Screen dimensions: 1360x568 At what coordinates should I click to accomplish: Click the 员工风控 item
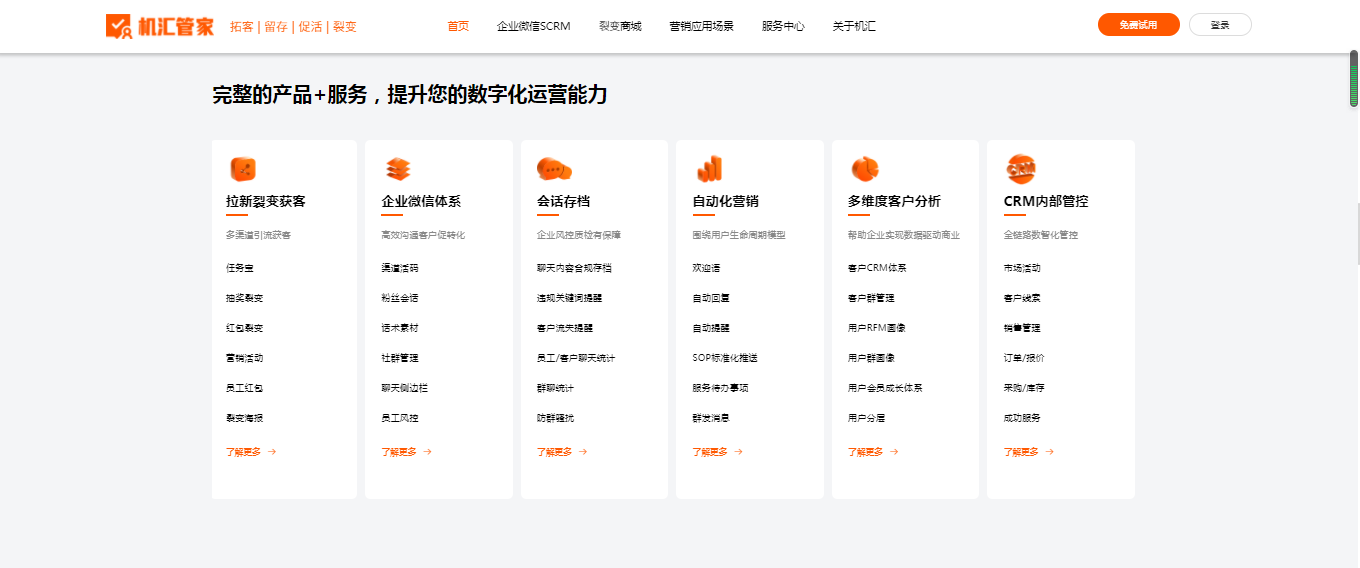click(x=400, y=418)
